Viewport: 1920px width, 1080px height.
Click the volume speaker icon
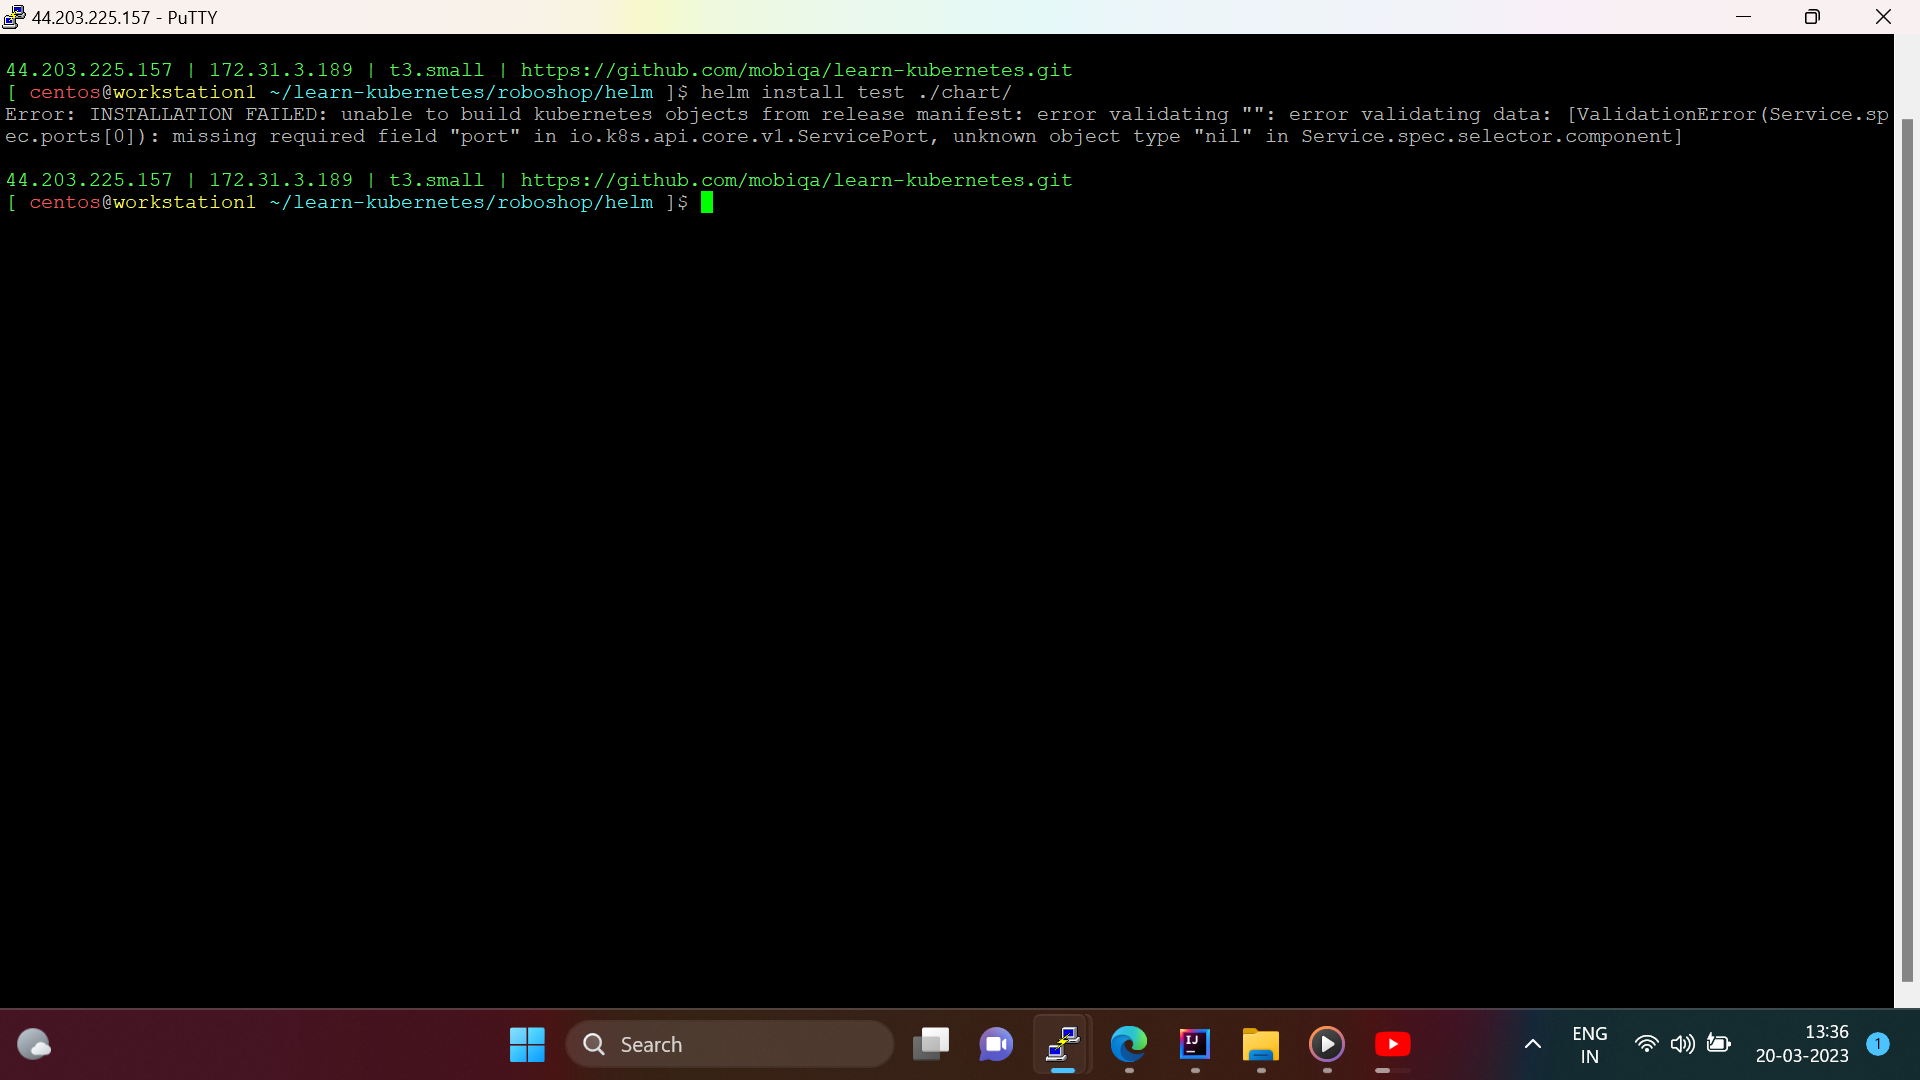click(x=1682, y=1044)
